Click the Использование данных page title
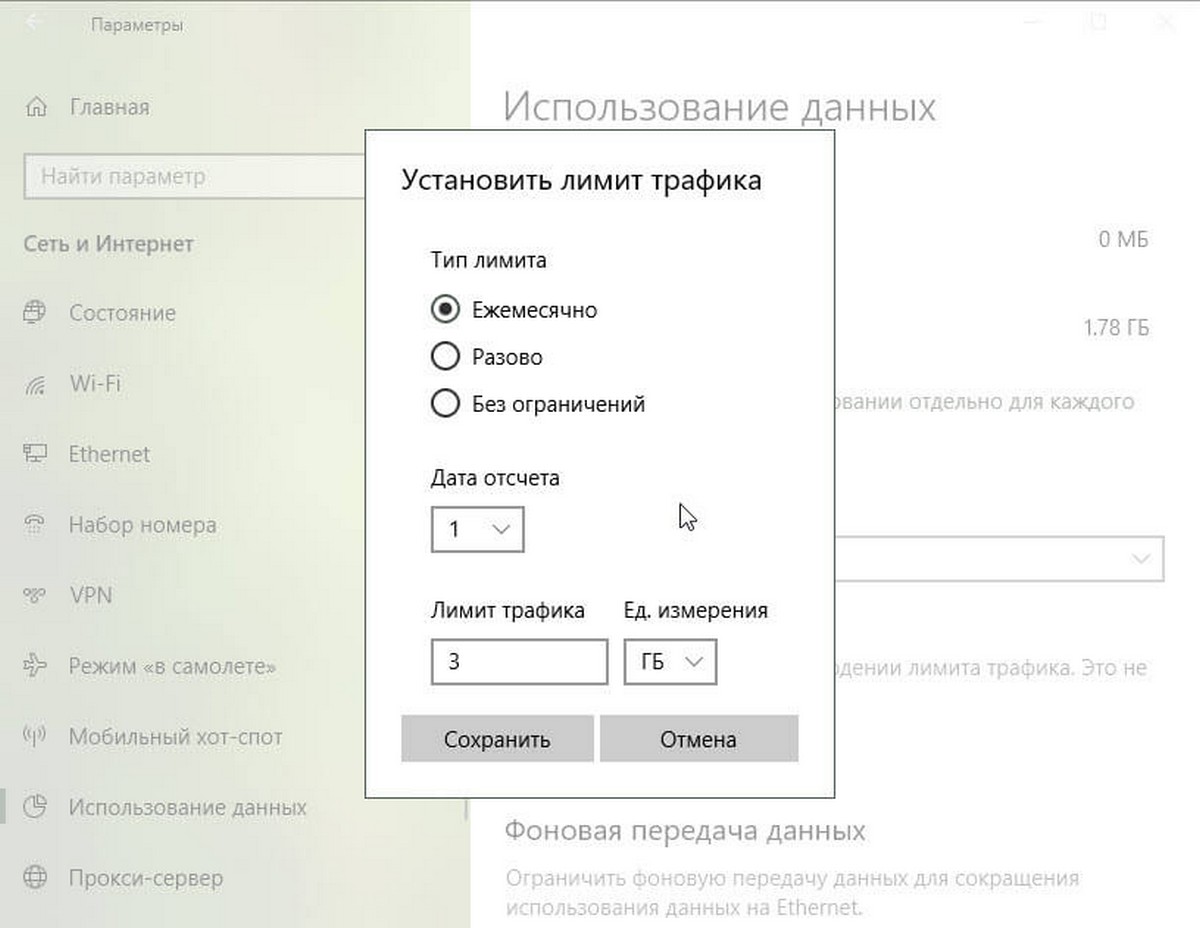 (x=719, y=107)
